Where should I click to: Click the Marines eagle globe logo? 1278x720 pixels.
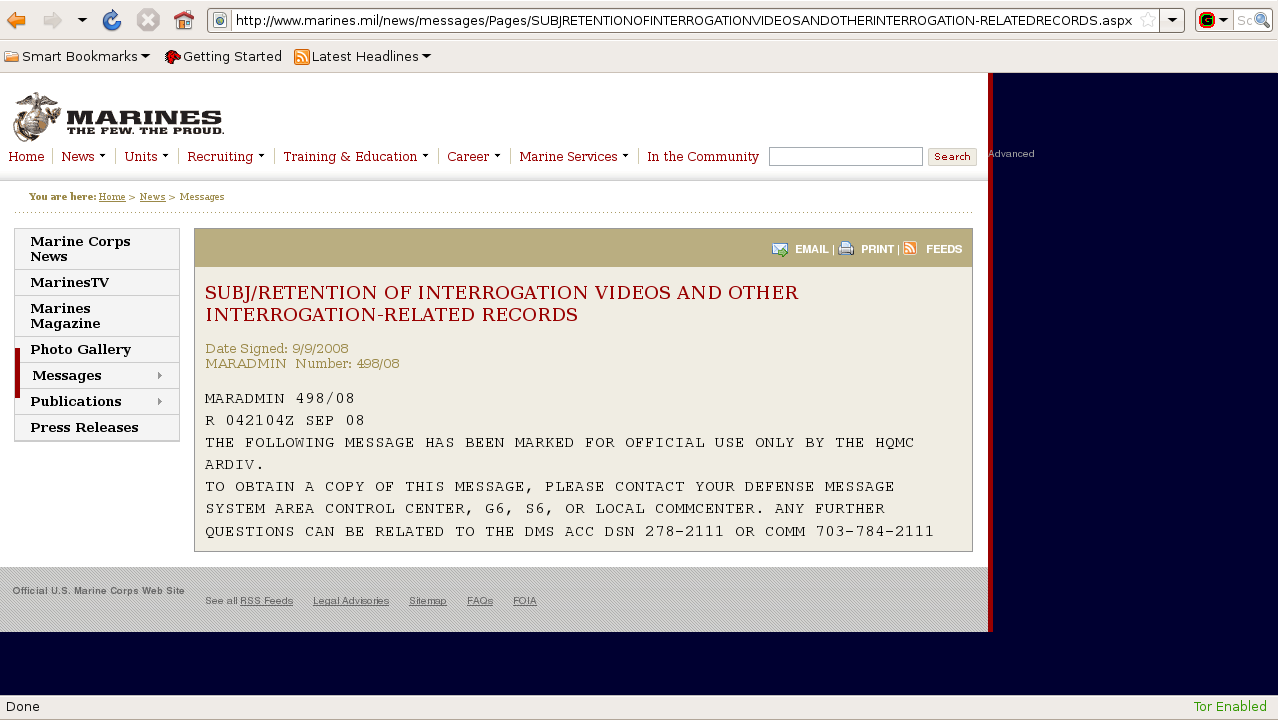coord(37,117)
